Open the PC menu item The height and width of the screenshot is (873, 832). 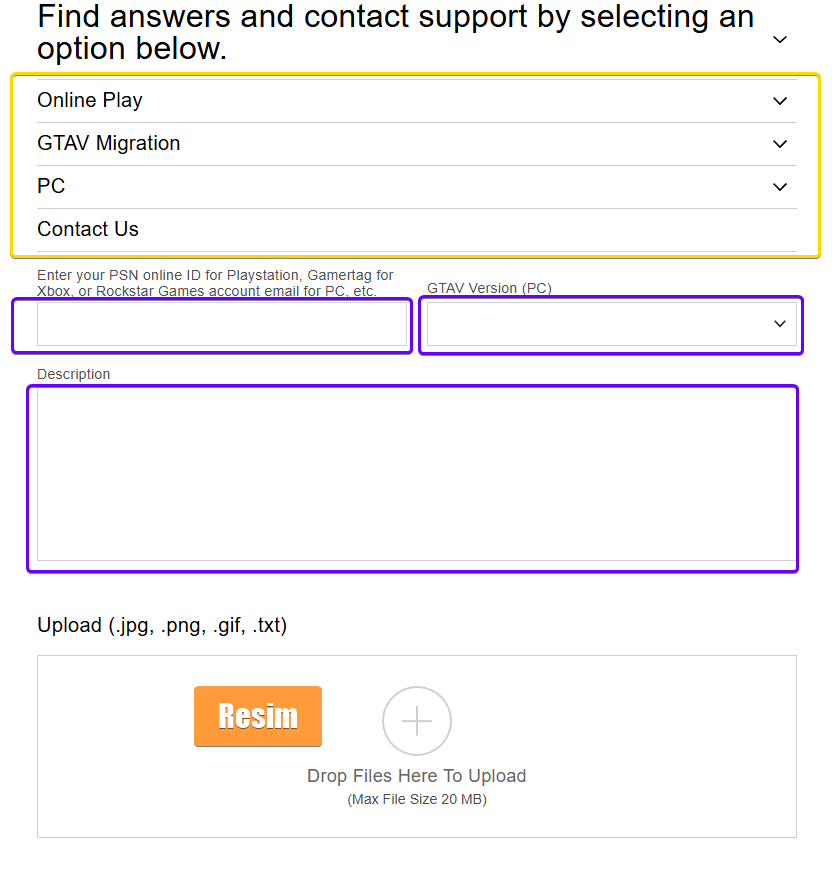click(x=51, y=186)
